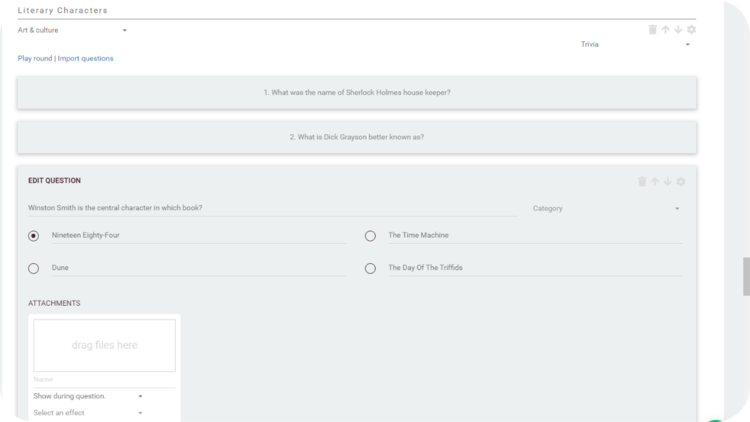Set The Day Of The Triffids as correct
Image resolution: width=750 pixels, height=422 pixels.
pyautogui.click(x=370, y=268)
